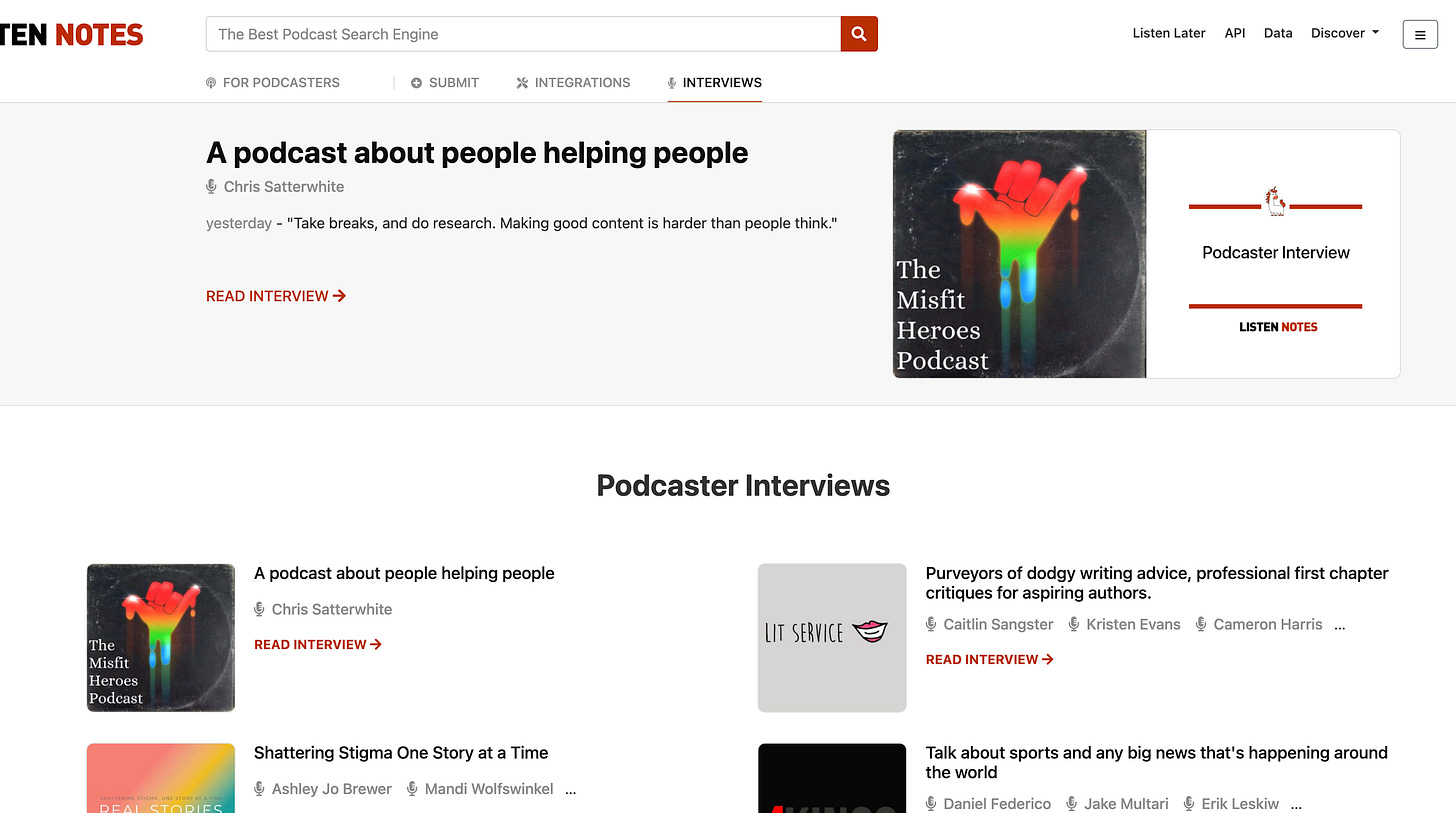Click READ INTERVIEW in the featured banner
The width and height of the screenshot is (1456, 813).
276,296
